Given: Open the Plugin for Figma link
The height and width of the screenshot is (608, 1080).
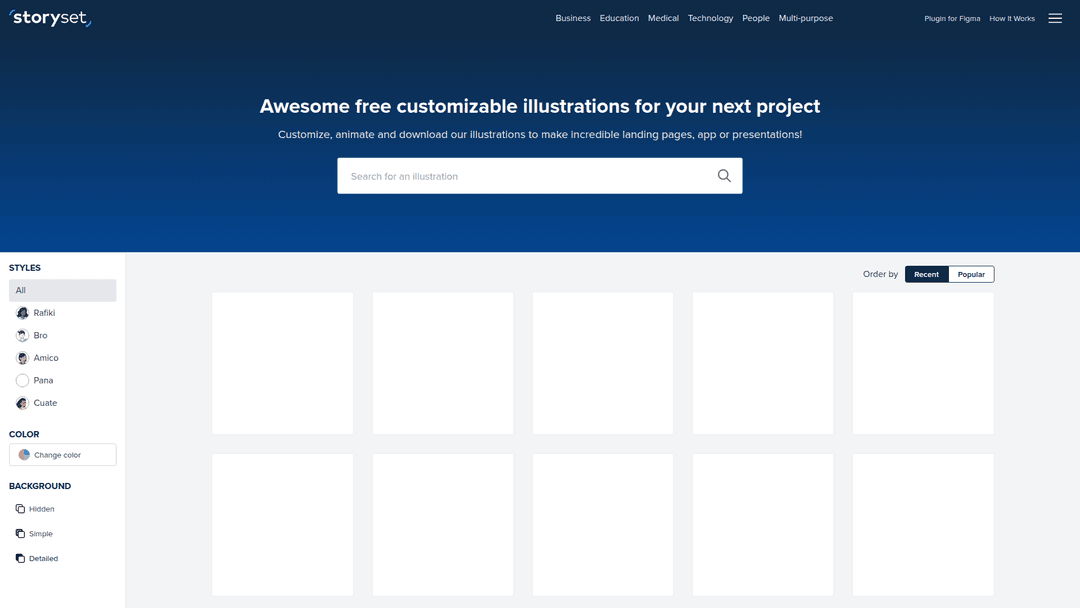Looking at the screenshot, I should click(x=952, y=18).
